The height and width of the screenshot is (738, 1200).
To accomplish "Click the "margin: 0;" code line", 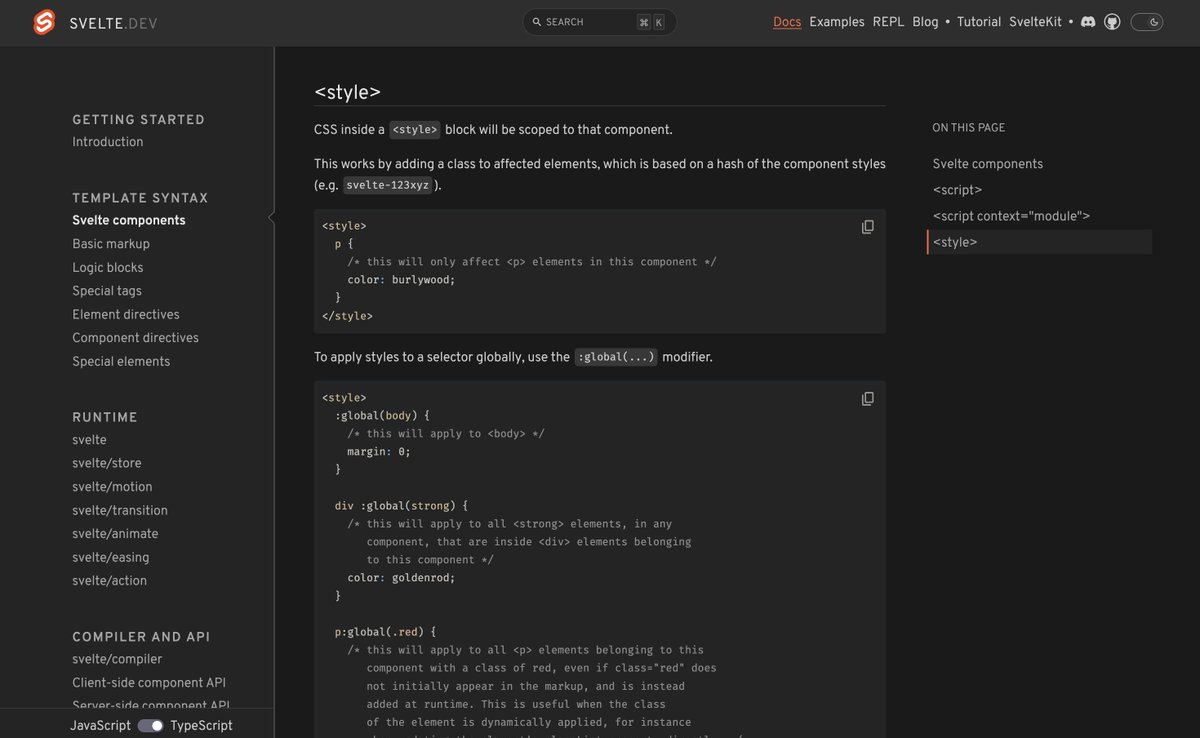I will tap(379, 452).
